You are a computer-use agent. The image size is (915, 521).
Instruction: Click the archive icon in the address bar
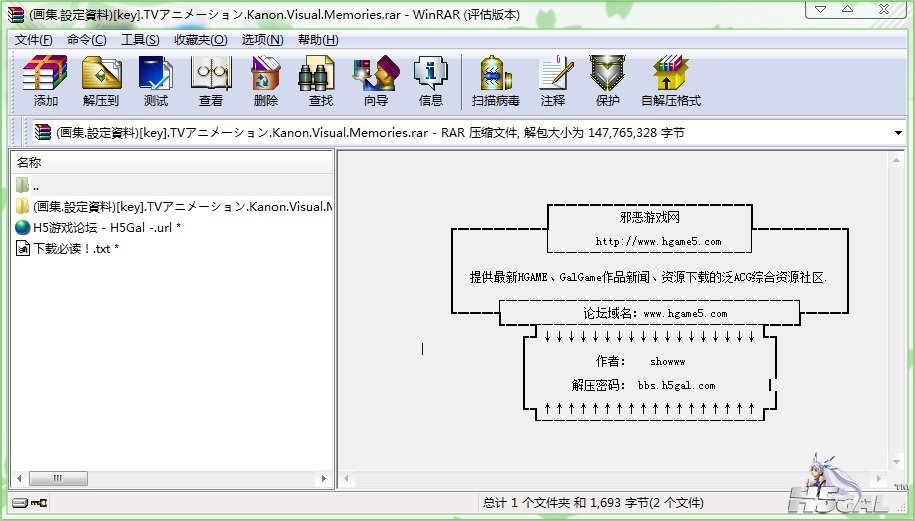click(x=42, y=132)
